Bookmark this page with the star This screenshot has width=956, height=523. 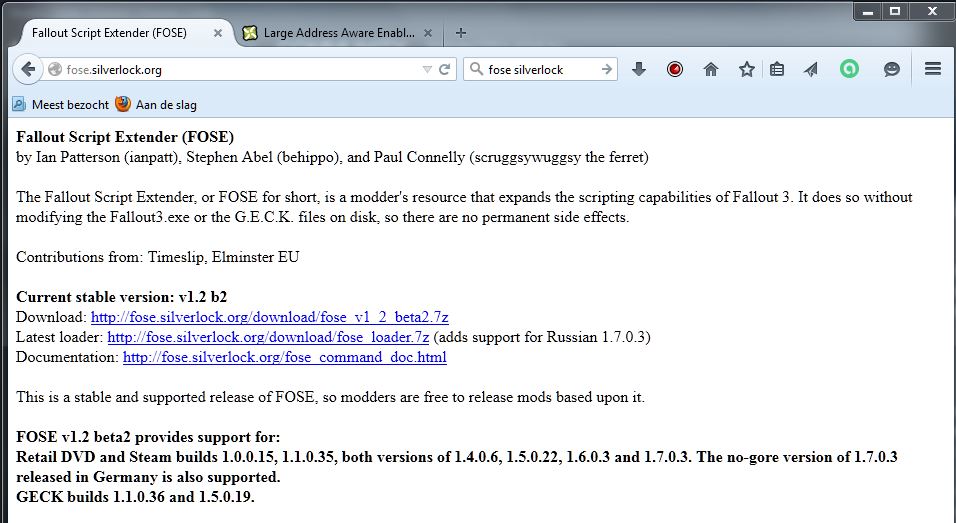[746, 69]
